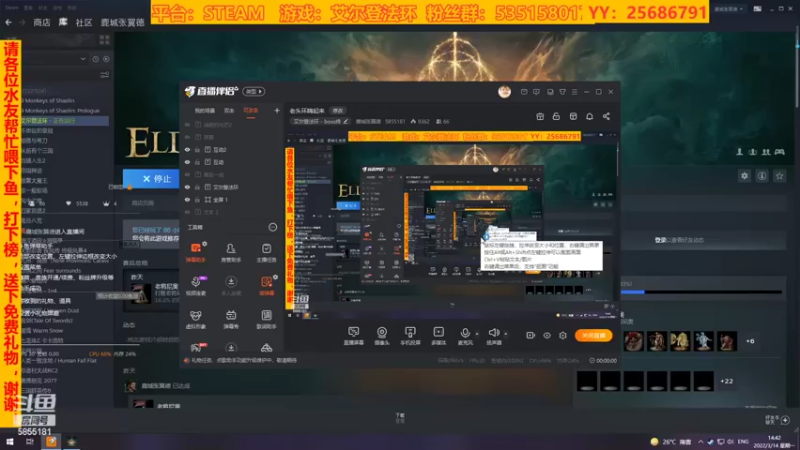Show the hidden 文本 2 source

tap(187, 212)
